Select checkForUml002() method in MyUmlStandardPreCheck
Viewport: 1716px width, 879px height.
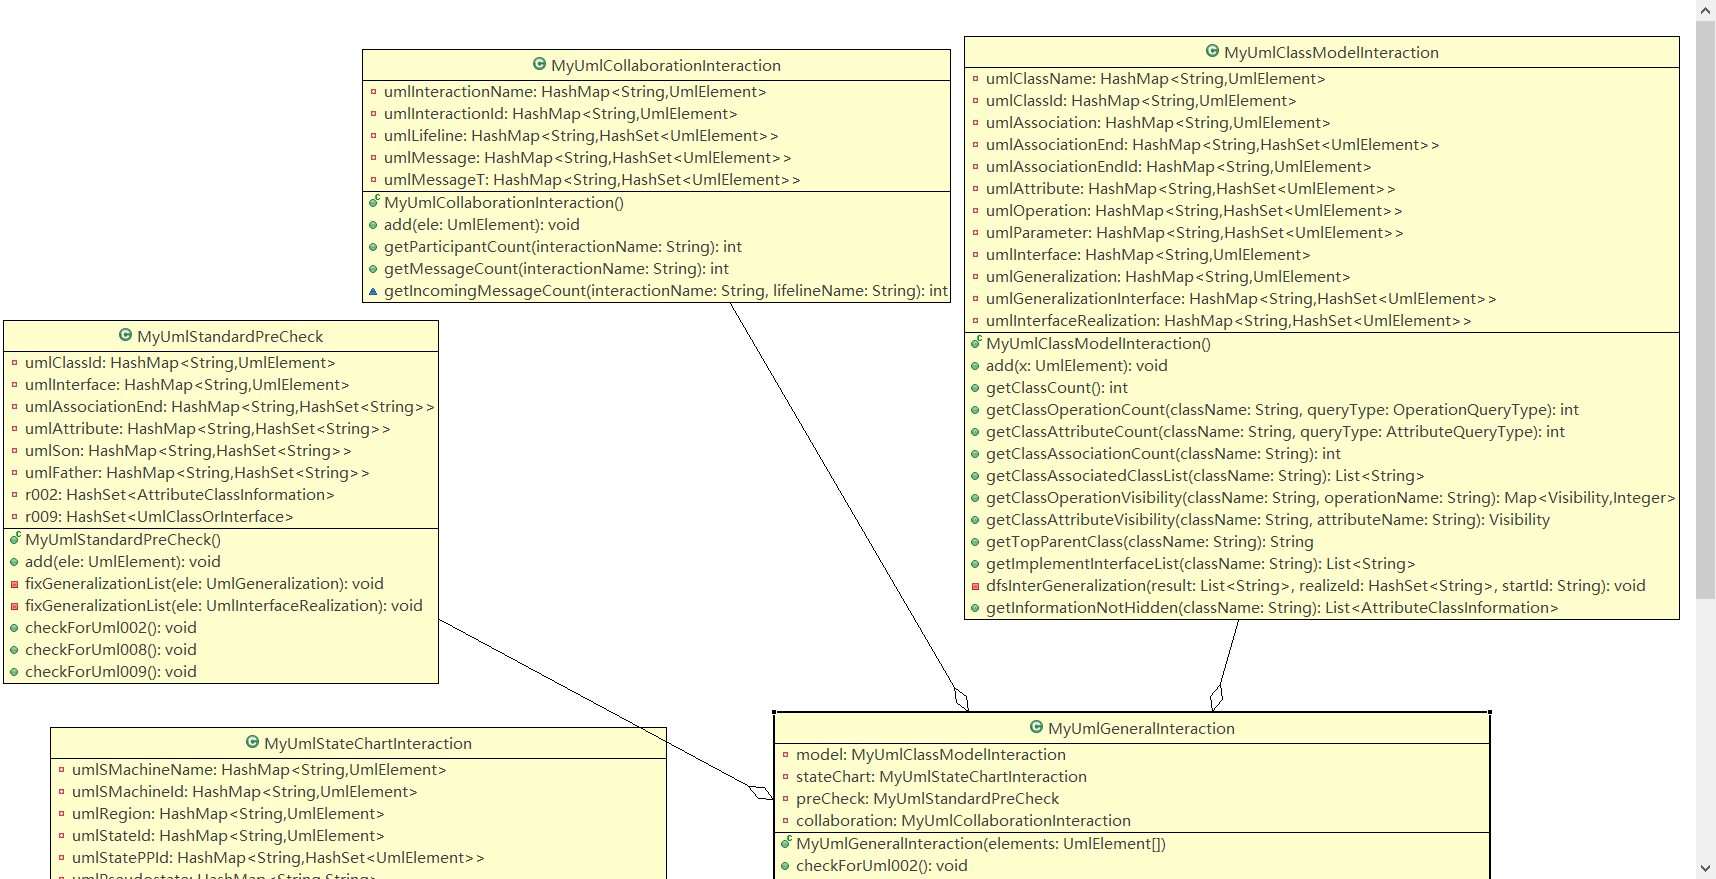(x=111, y=628)
